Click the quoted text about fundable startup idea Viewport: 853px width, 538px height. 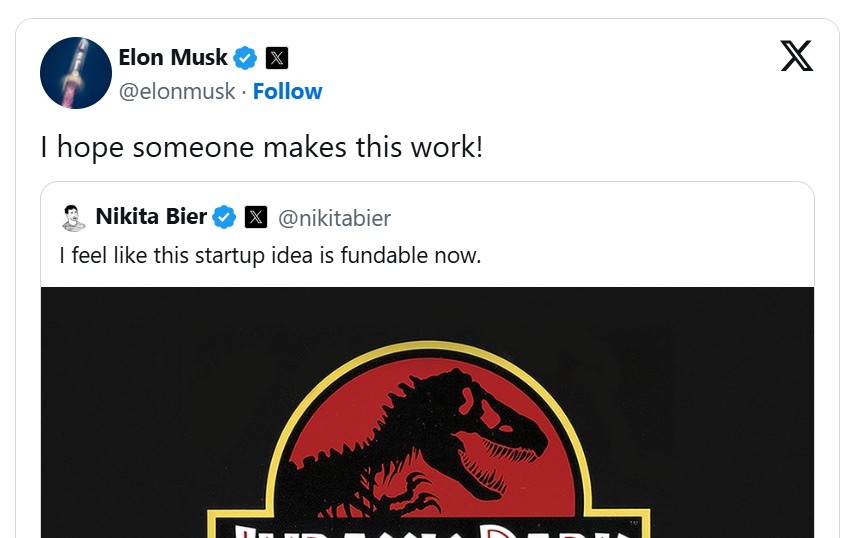coord(270,255)
